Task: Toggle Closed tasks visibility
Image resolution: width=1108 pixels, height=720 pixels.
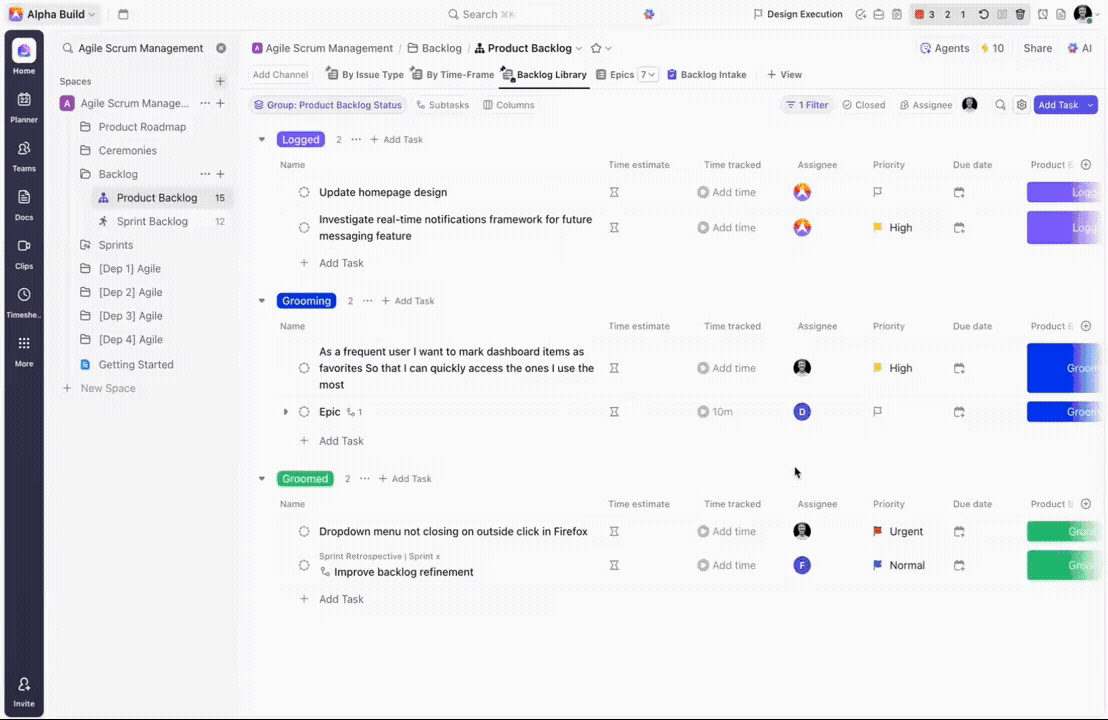Action: 863,105
